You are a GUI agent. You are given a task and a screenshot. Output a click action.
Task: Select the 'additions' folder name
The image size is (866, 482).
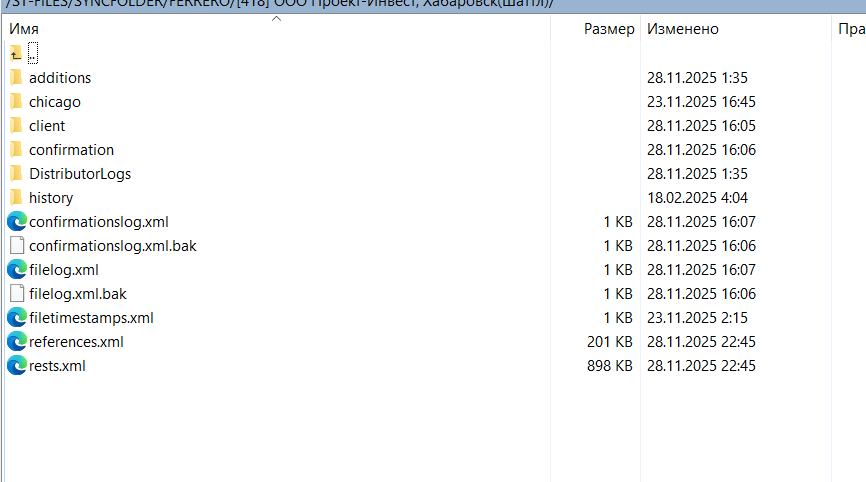(60, 78)
